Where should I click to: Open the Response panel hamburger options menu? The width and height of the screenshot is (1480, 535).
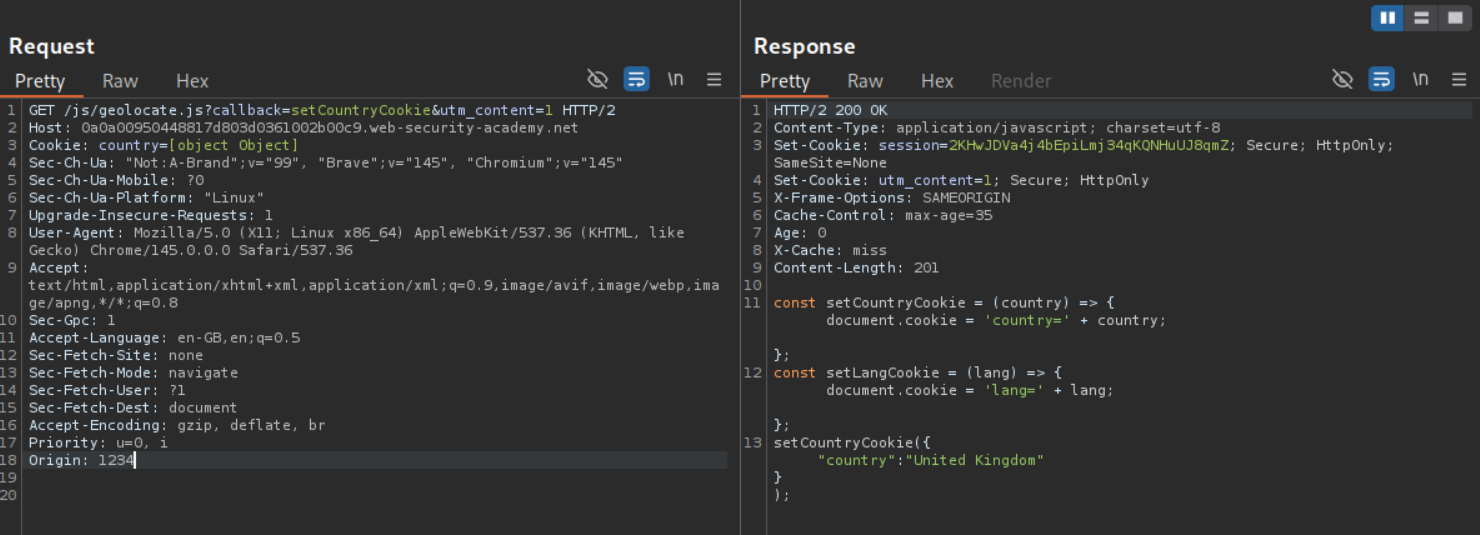point(1459,80)
